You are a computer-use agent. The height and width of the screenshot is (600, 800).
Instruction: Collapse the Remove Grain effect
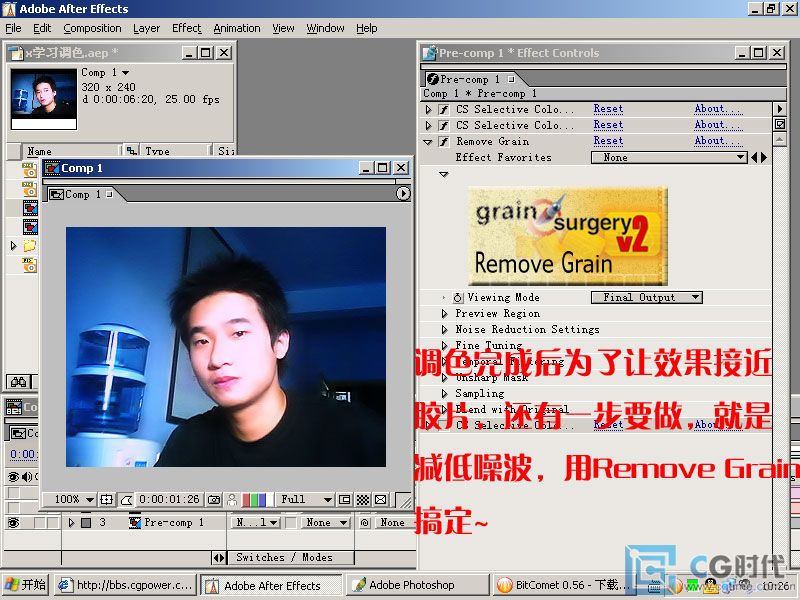[428, 142]
